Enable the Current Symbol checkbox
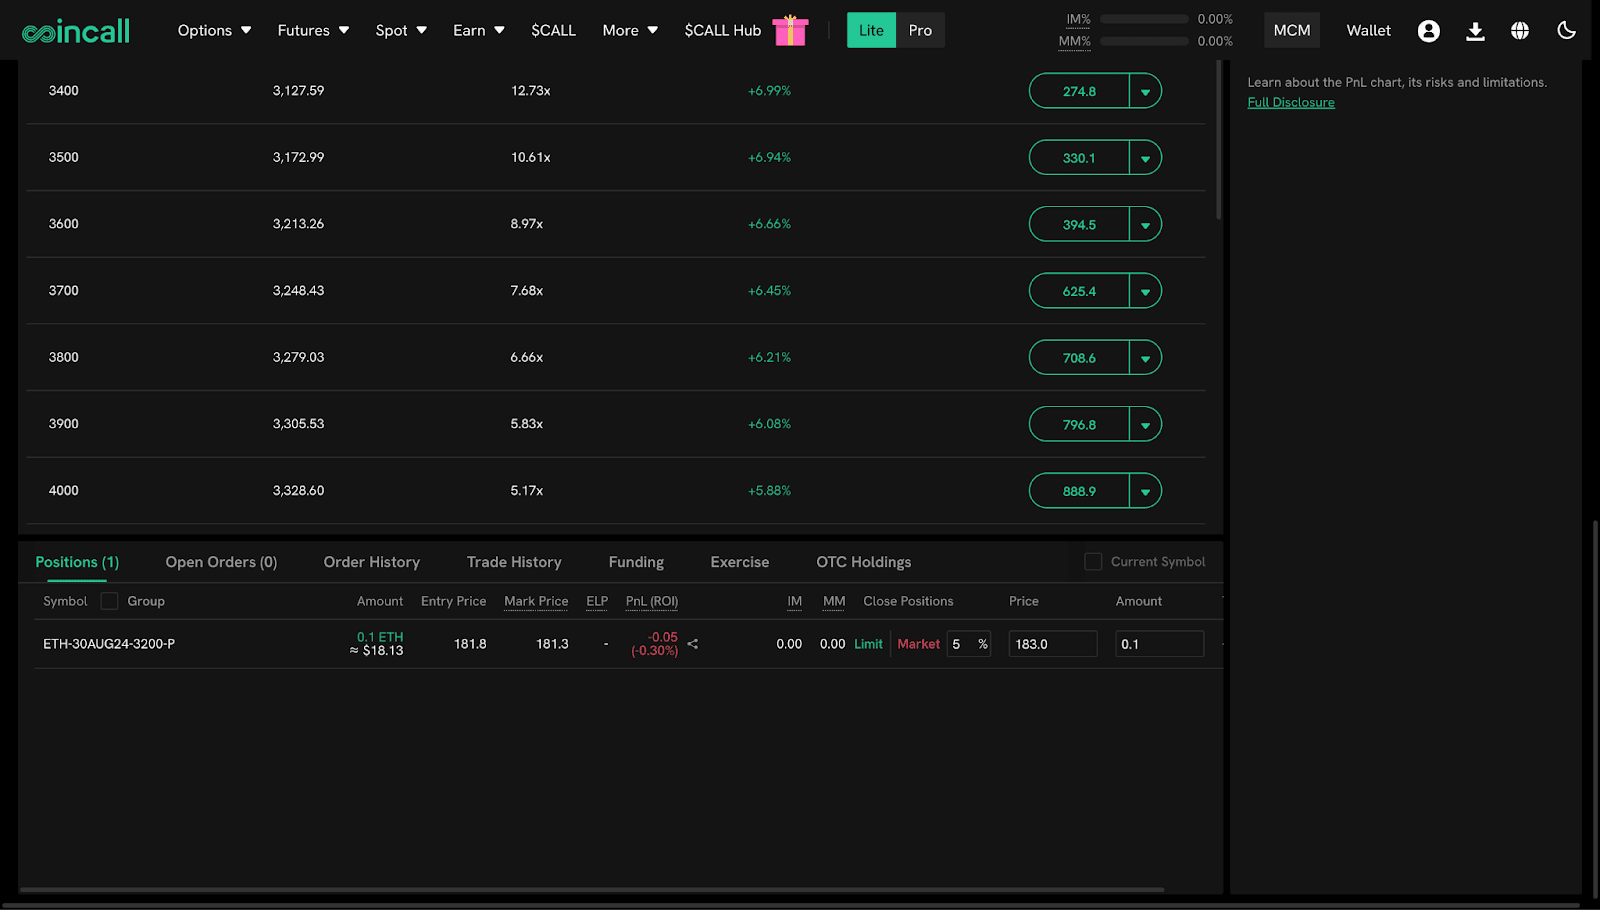1600x910 pixels. [1092, 561]
